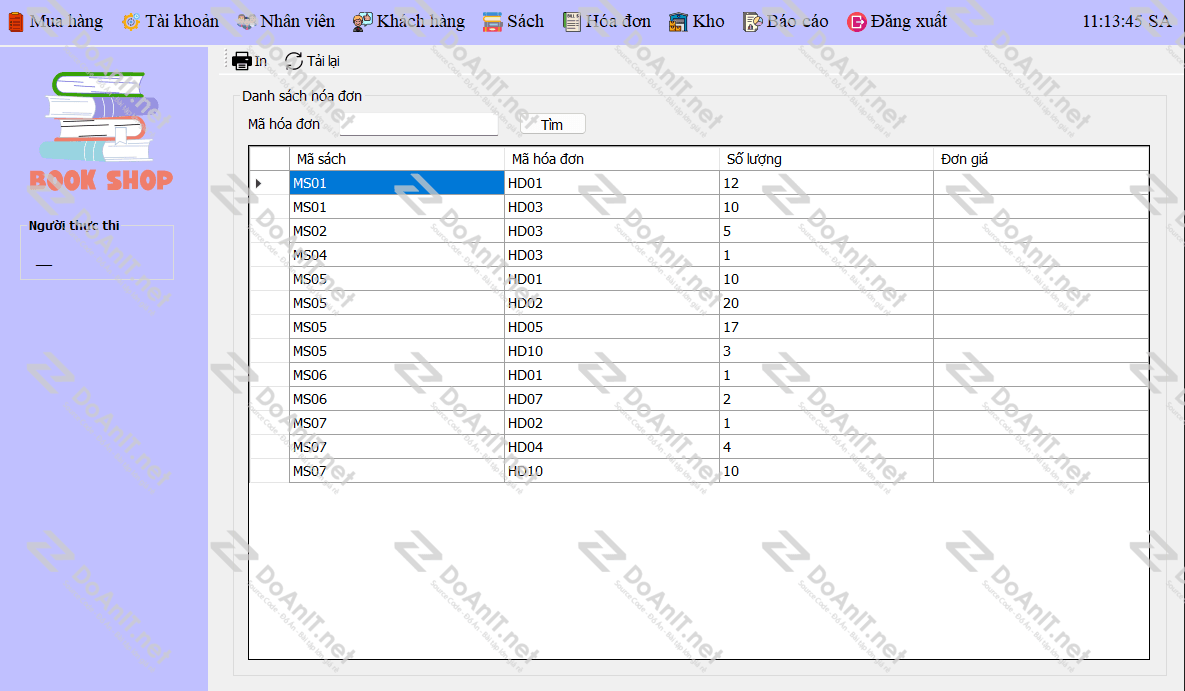Click the Tải lại toolbar label
The image size is (1185, 691).
(x=323, y=61)
